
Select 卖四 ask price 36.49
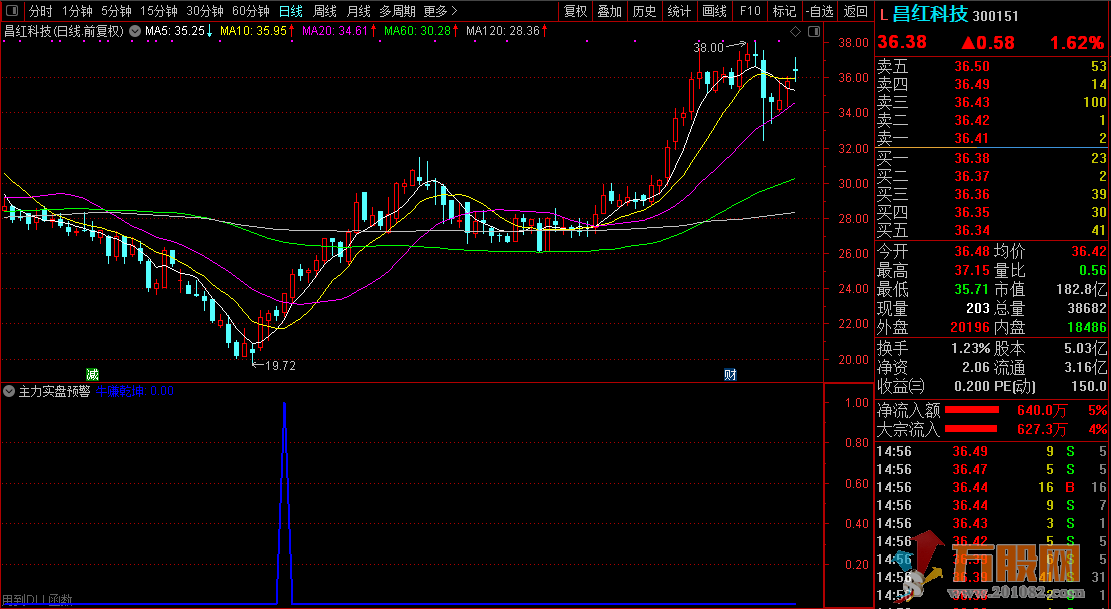coord(972,84)
